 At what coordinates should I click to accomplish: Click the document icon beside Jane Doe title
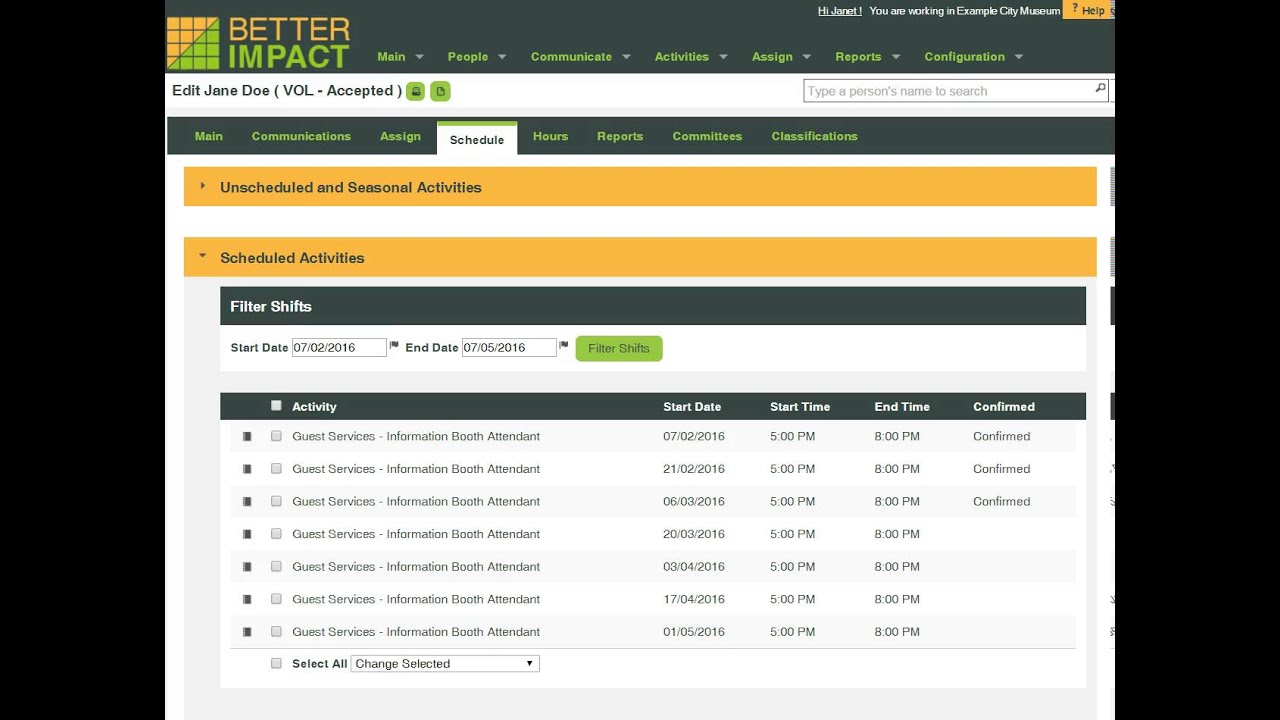pyautogui.click(x=440, y=91)
